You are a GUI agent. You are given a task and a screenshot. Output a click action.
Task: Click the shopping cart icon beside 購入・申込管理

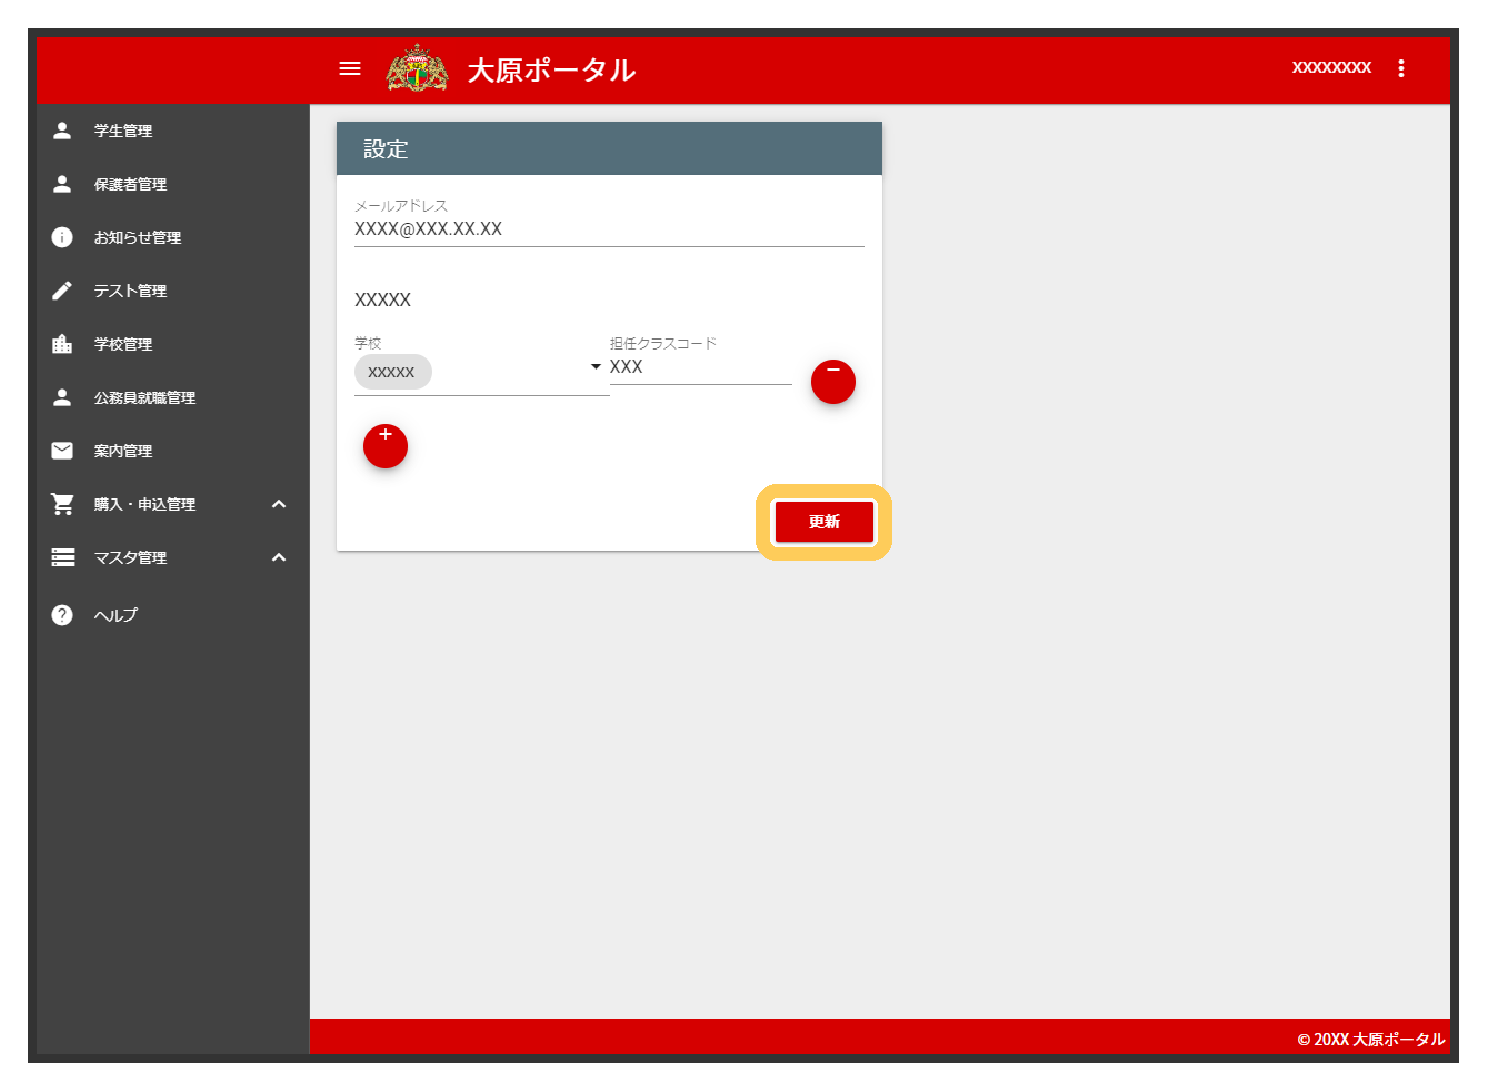pyautogui.click(x=62, y=504)
